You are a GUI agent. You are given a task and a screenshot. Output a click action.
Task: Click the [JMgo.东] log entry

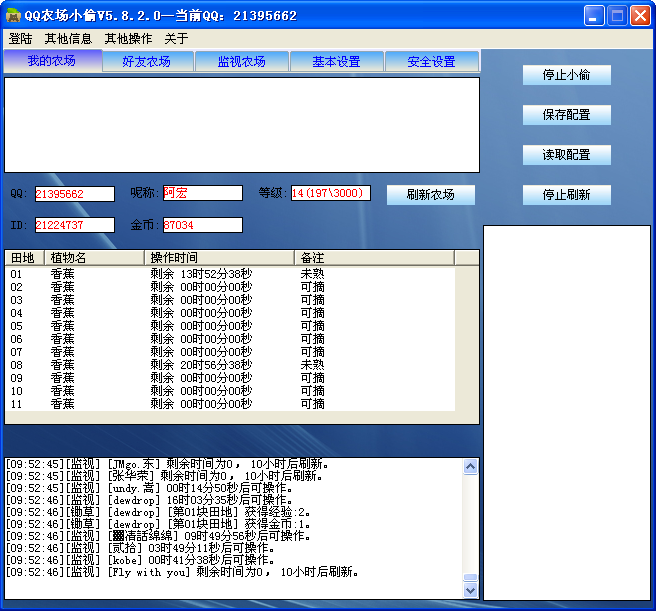click(167, 464)
